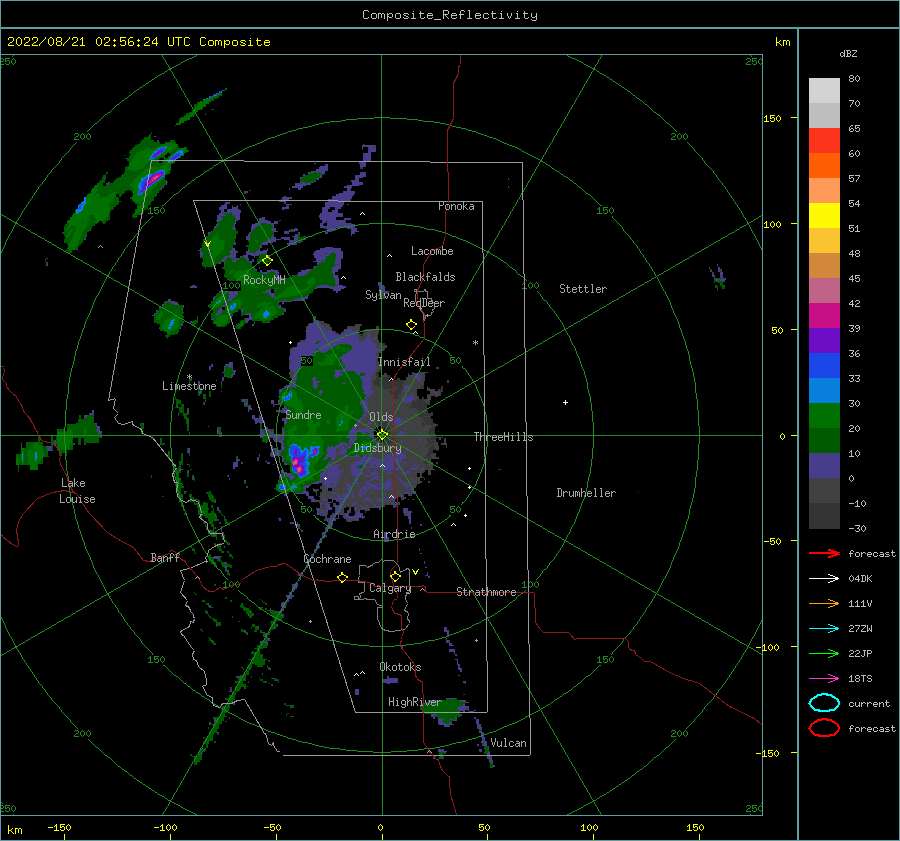
Task: Click the Banff label
Action: 165,558
